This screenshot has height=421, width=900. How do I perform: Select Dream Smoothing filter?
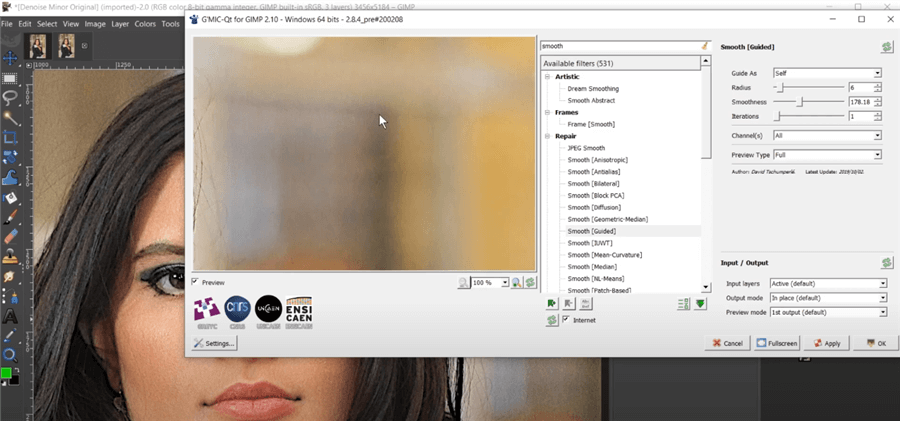593,89
